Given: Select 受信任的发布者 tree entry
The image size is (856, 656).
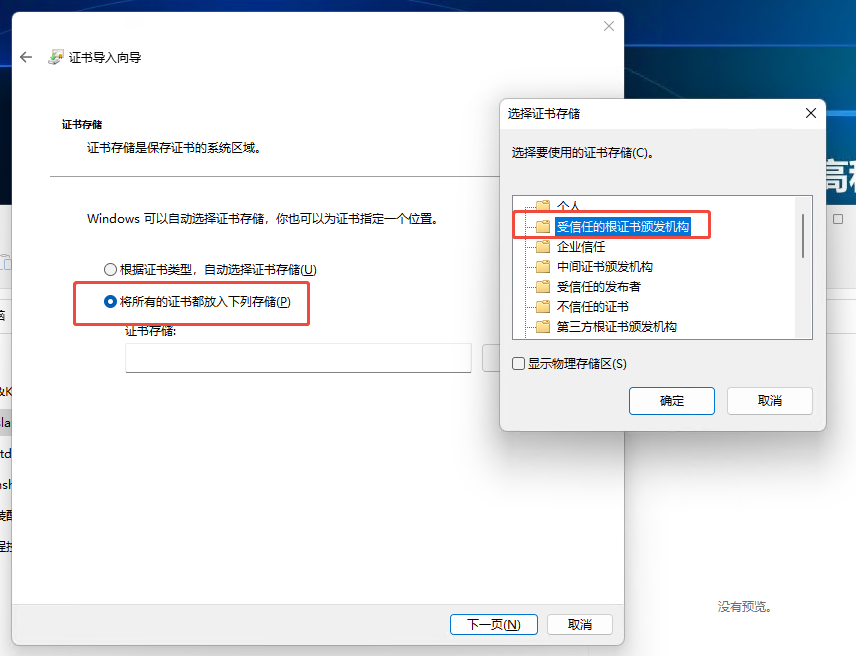Looking at the screenshot, I should tap(598, 287).
